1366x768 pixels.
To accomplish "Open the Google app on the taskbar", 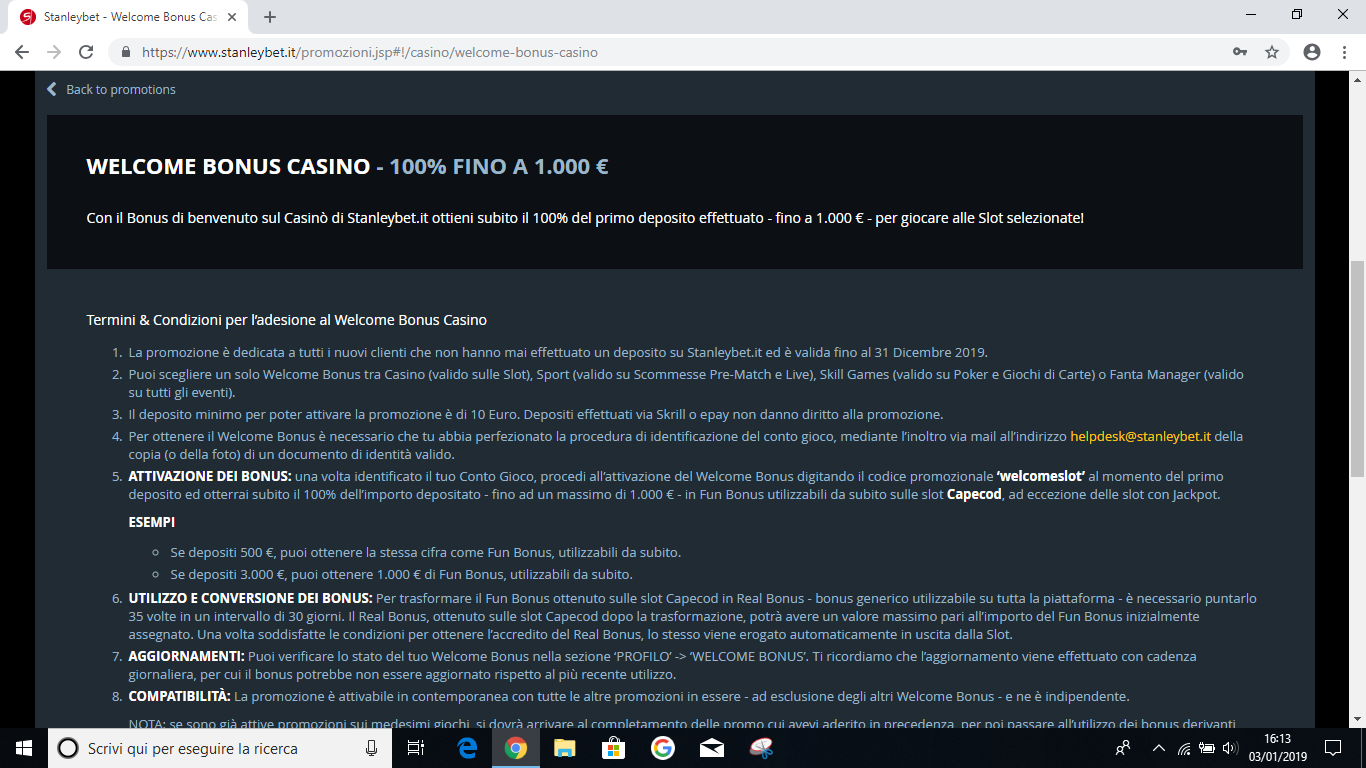I will pos(662,748).
